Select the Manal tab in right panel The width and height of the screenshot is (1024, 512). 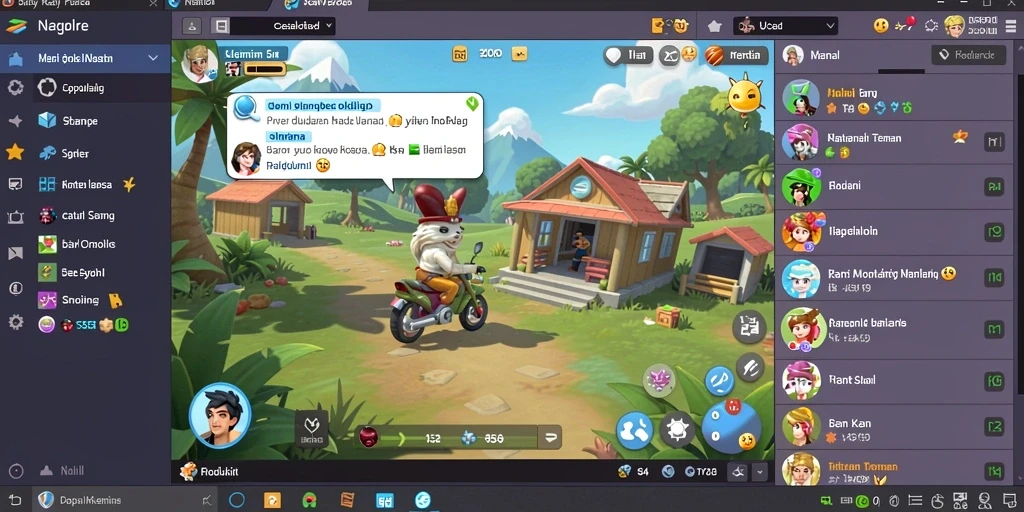click(x=811, y=56)
